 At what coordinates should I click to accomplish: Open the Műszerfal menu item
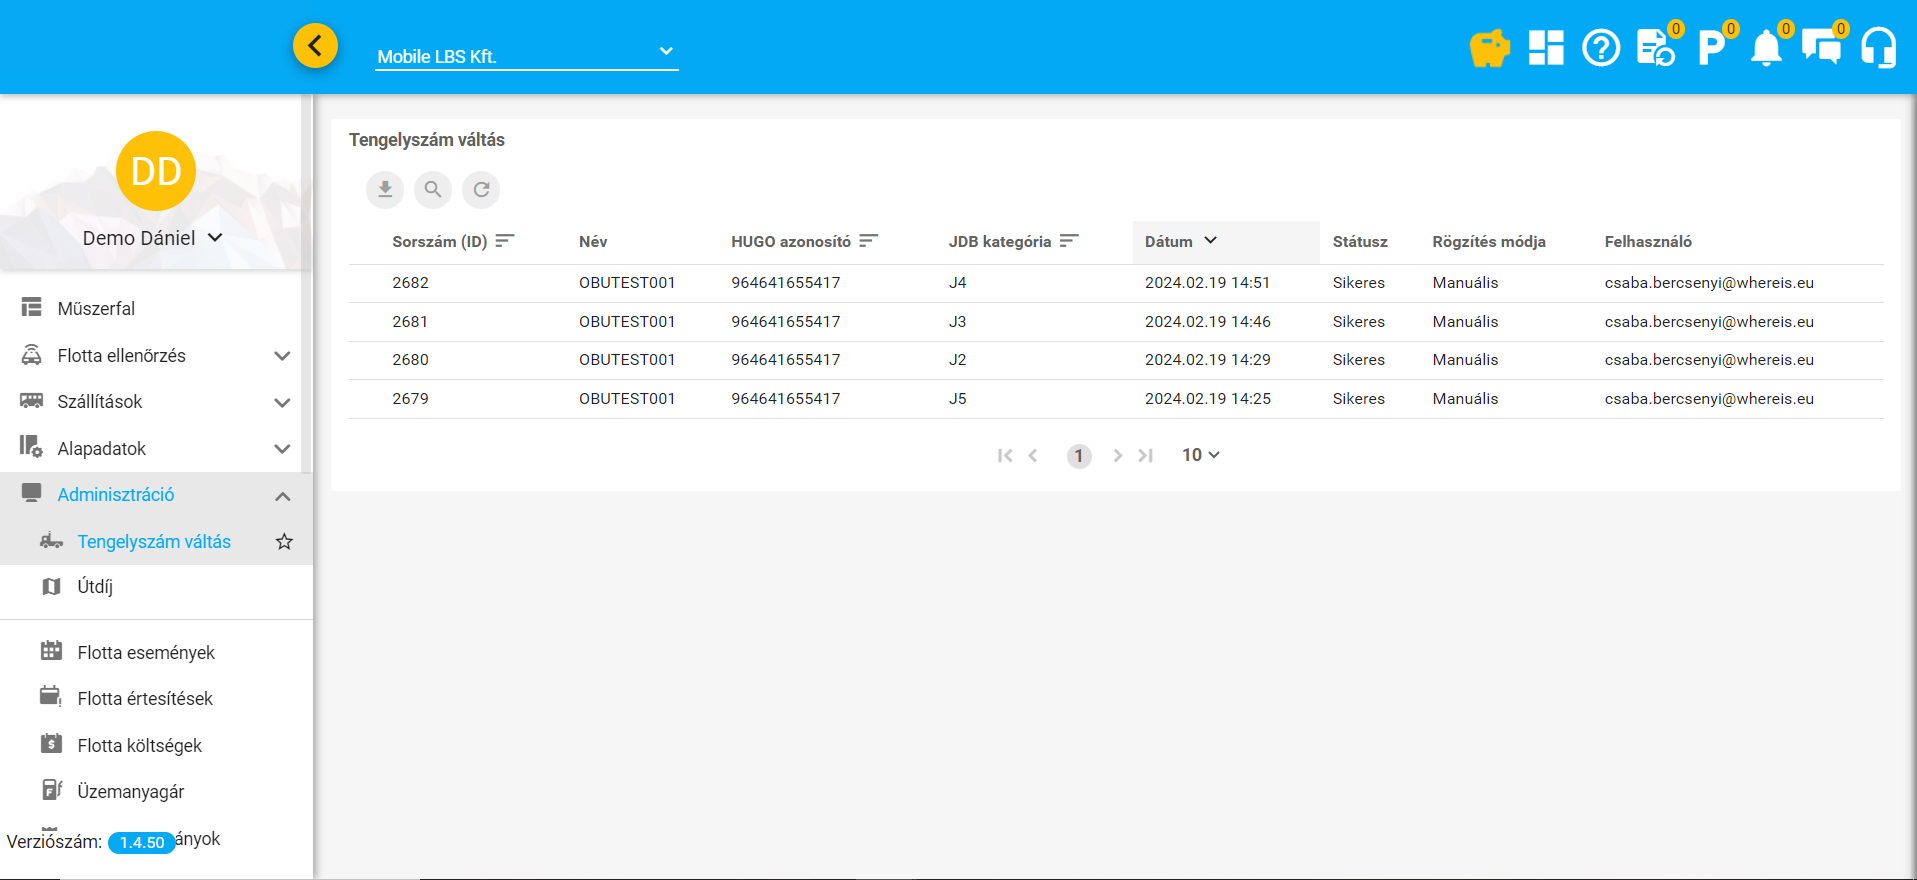(x=96, y=309)
